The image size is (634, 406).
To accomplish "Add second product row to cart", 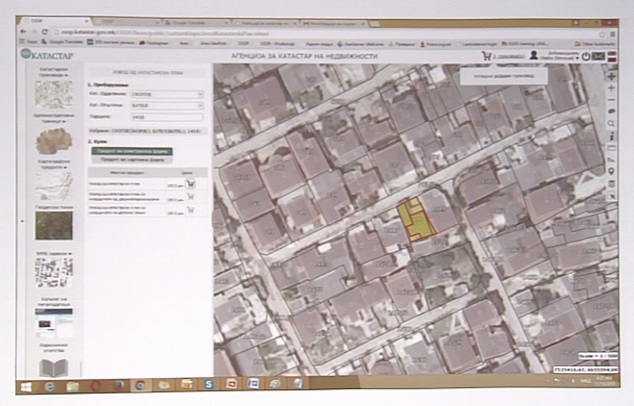I will (190, 197).
